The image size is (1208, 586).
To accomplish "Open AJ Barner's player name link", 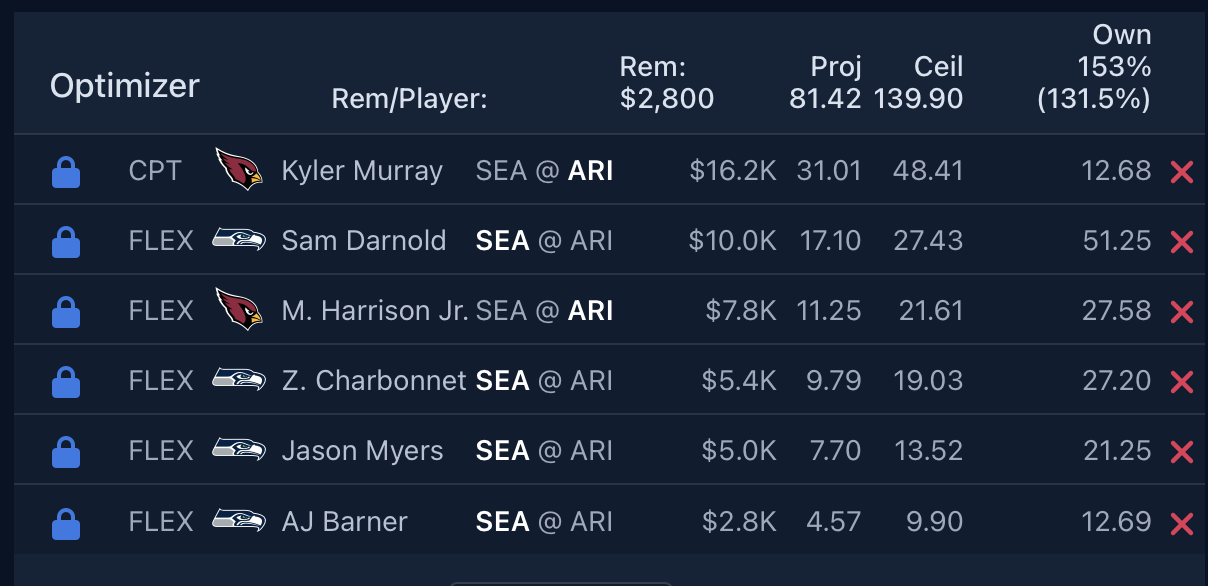I will point(344,521).
